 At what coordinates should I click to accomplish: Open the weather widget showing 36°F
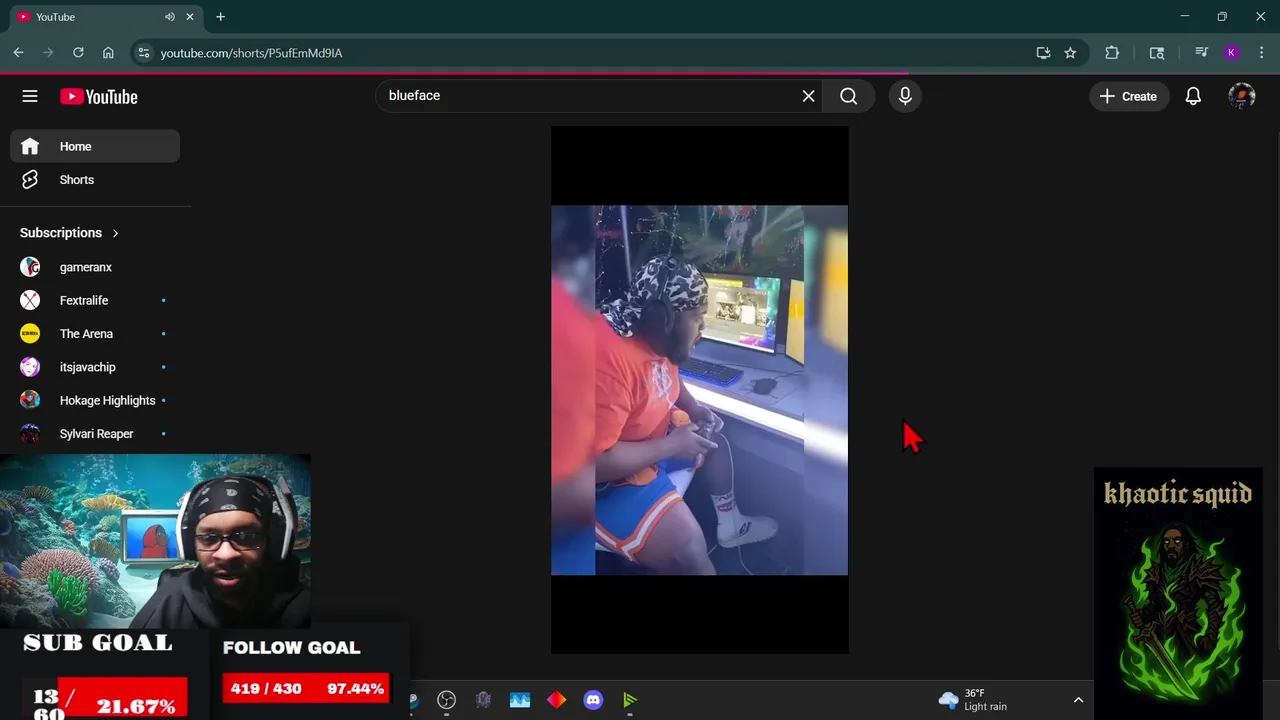tap(973, 700)
